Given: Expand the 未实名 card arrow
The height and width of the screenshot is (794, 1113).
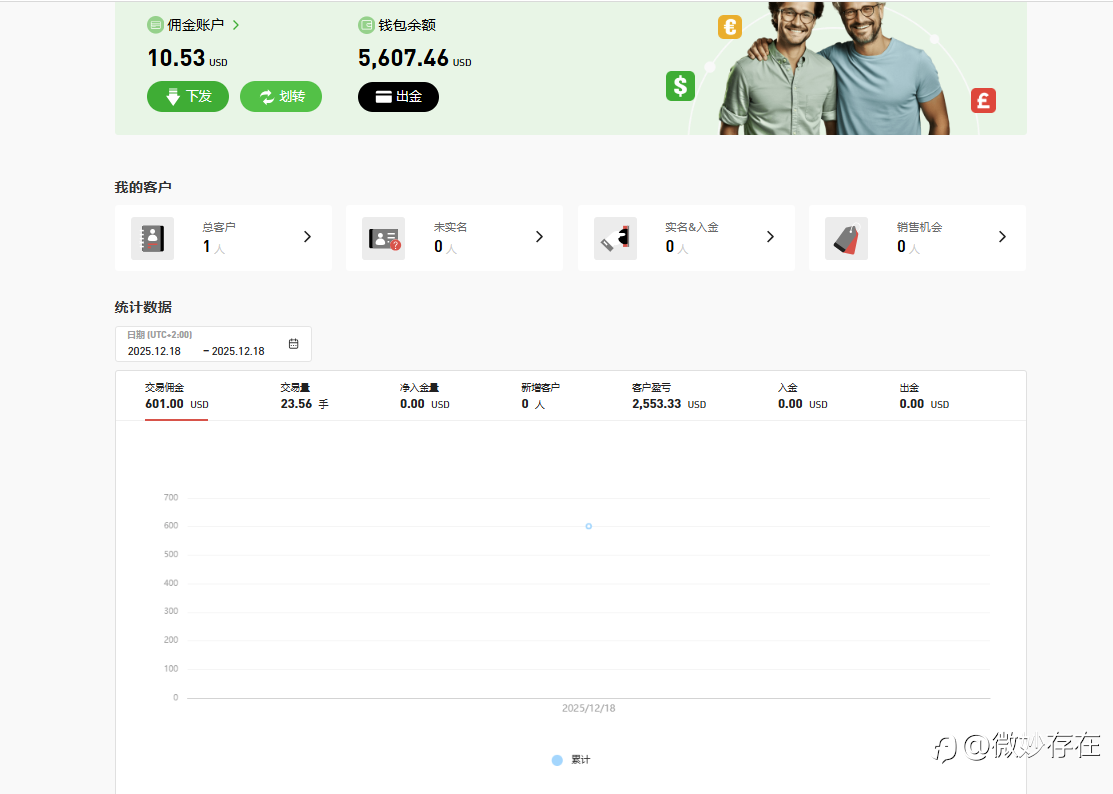Looking at the screenshot, I should click(x=539, y=237).
